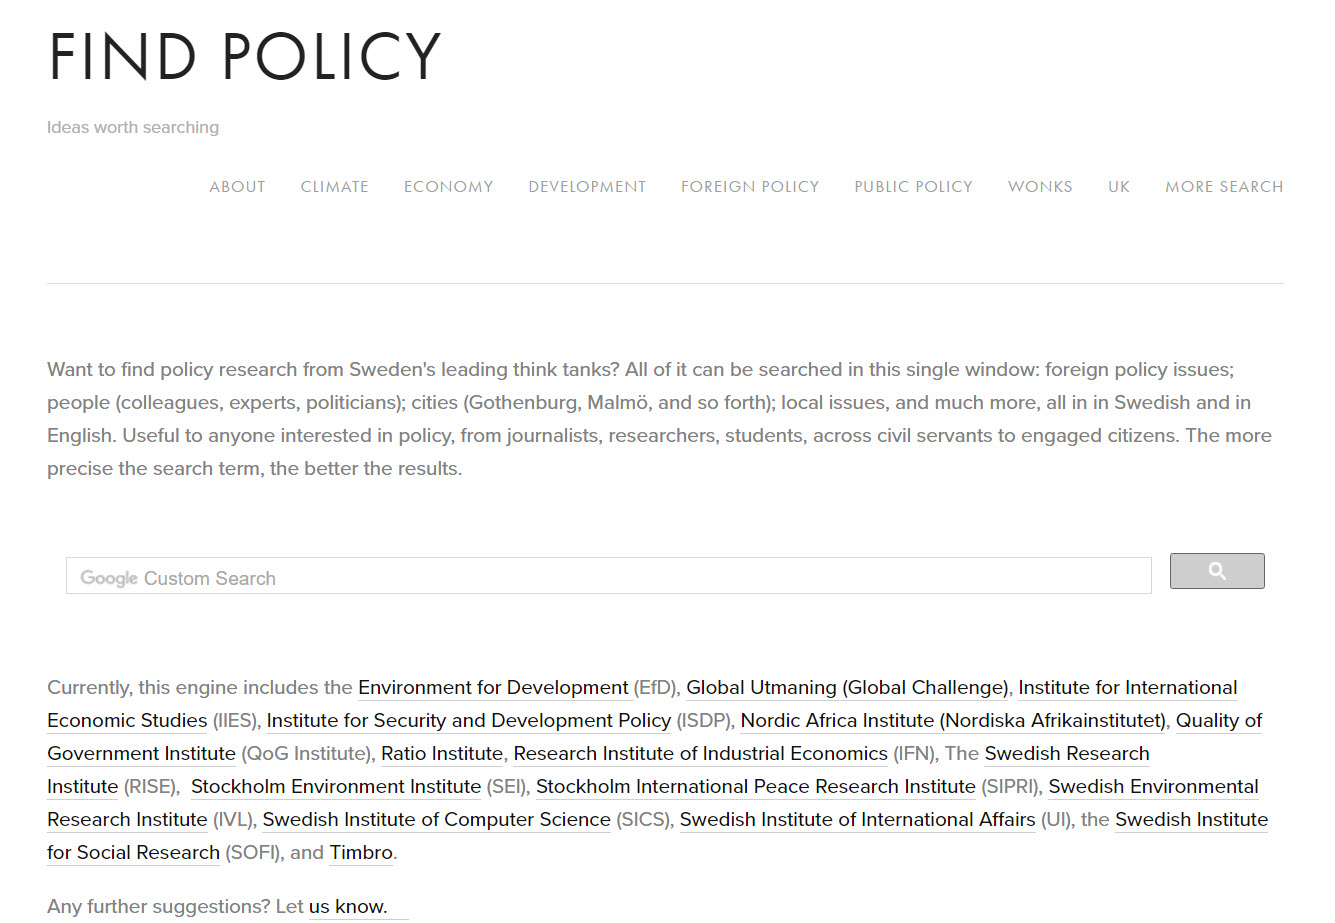This screenshot has width=1335, height=923.
Task: Click the FIND POLICY site title
Action: pos(245,56)
